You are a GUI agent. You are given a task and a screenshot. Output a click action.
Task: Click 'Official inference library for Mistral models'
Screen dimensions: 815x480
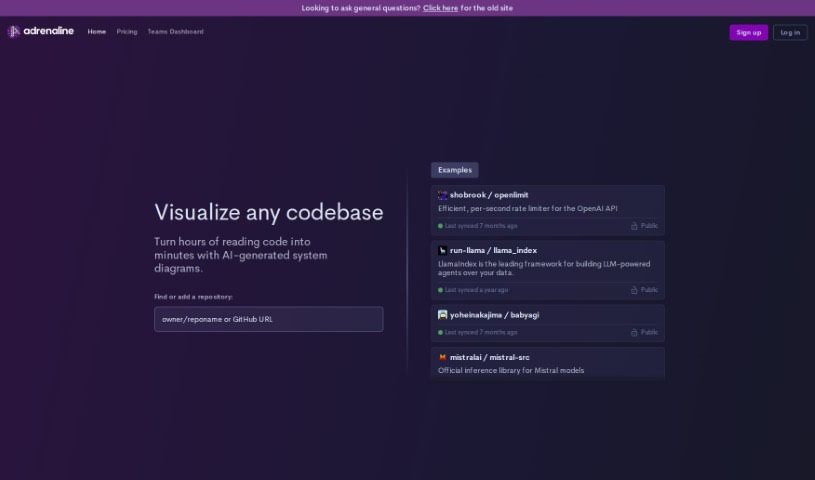[x=511, y=370]
